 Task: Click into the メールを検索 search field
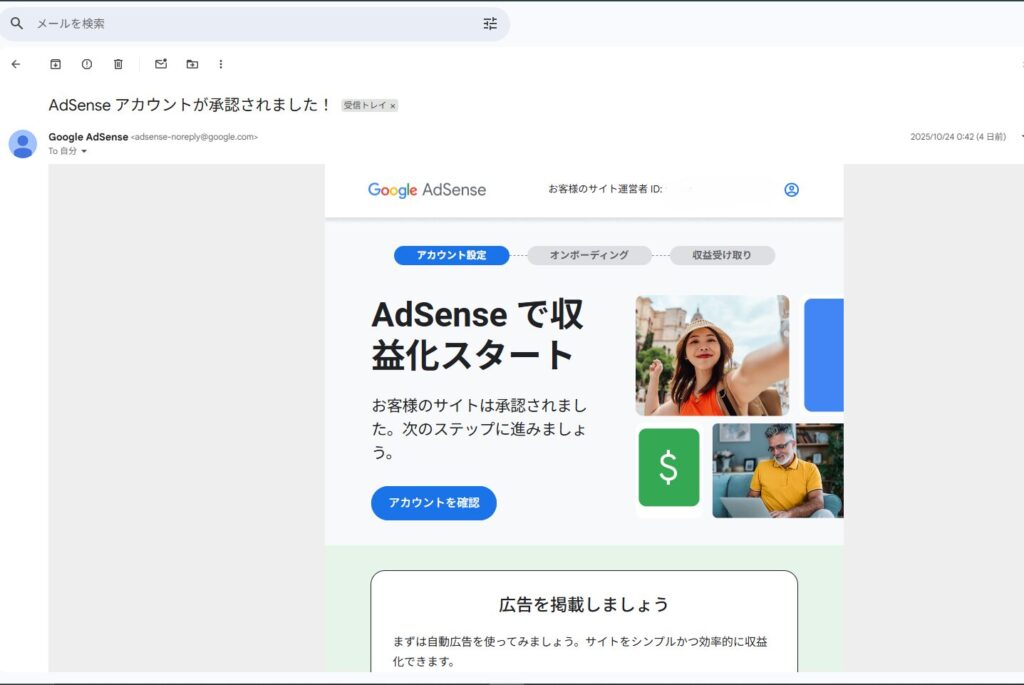(250, 23)
